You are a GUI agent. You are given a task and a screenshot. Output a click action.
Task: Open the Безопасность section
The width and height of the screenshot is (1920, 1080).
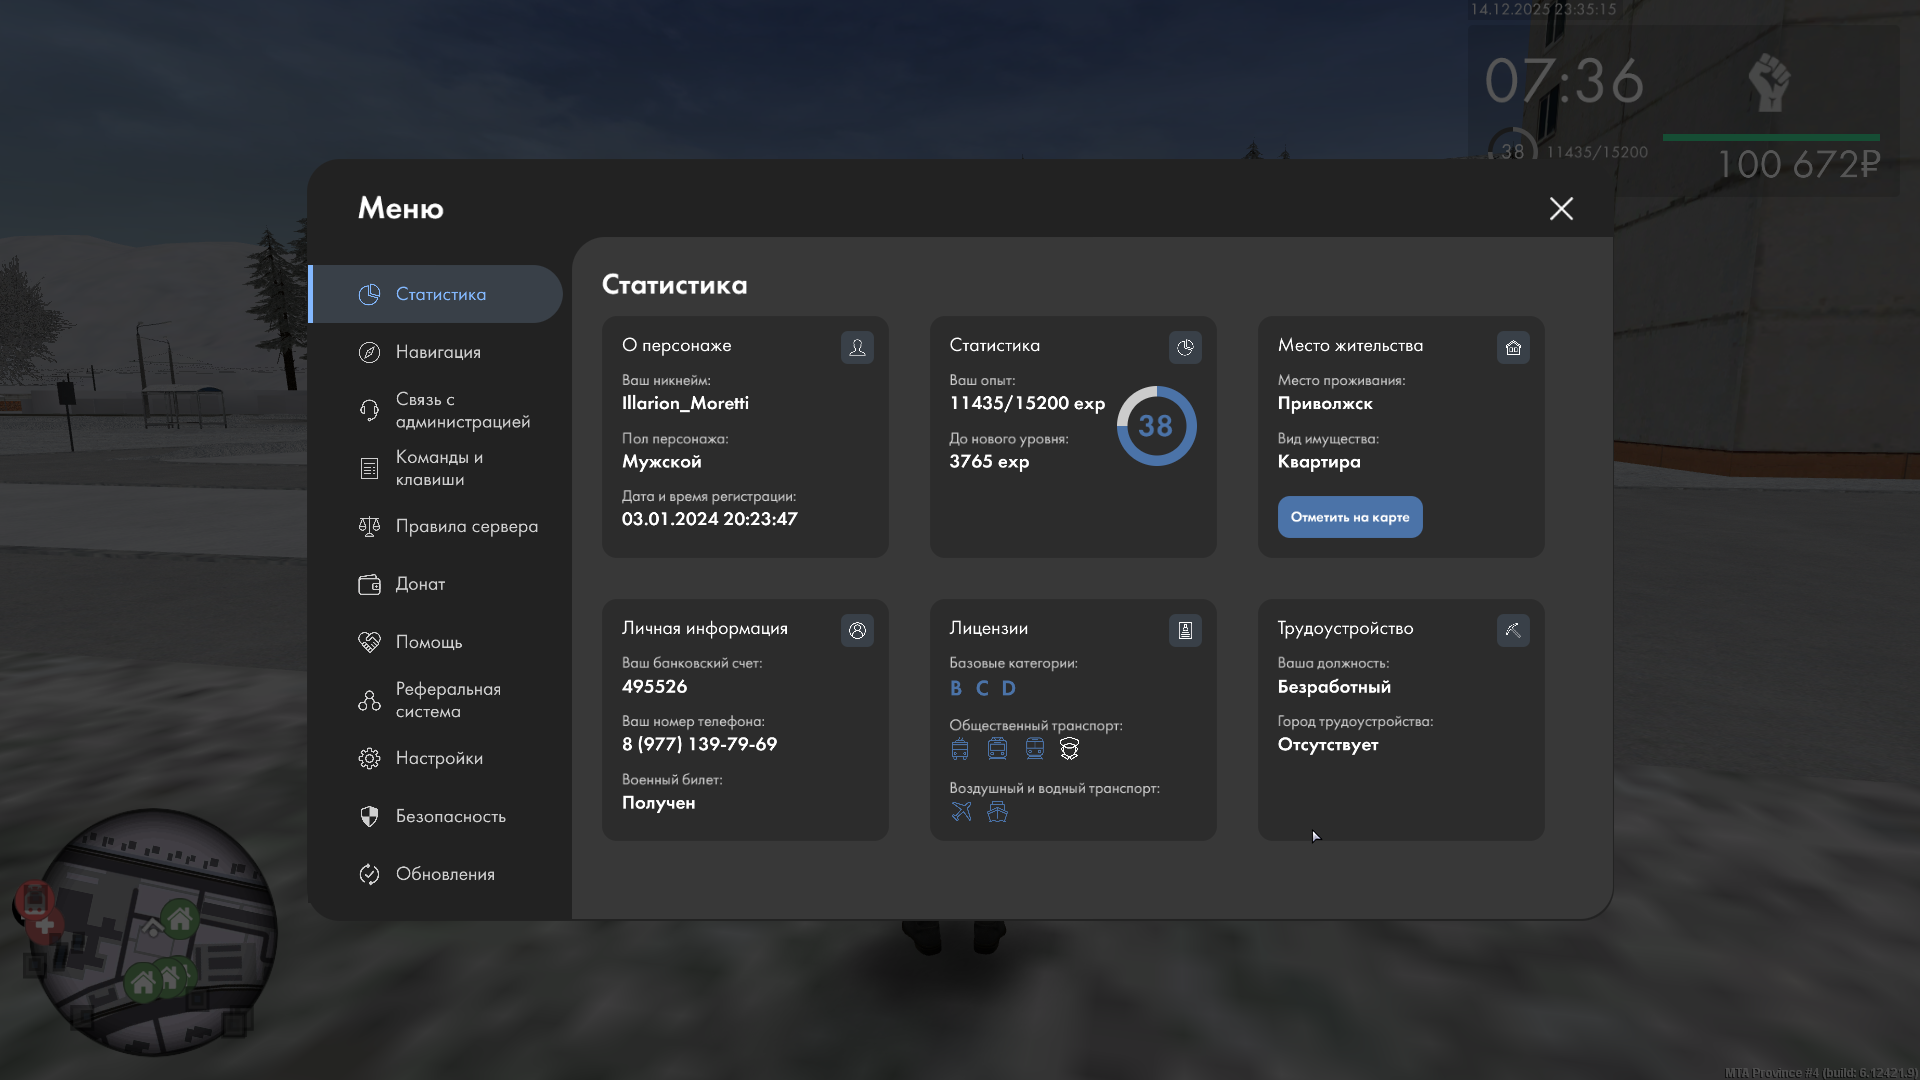click(450, 816)
